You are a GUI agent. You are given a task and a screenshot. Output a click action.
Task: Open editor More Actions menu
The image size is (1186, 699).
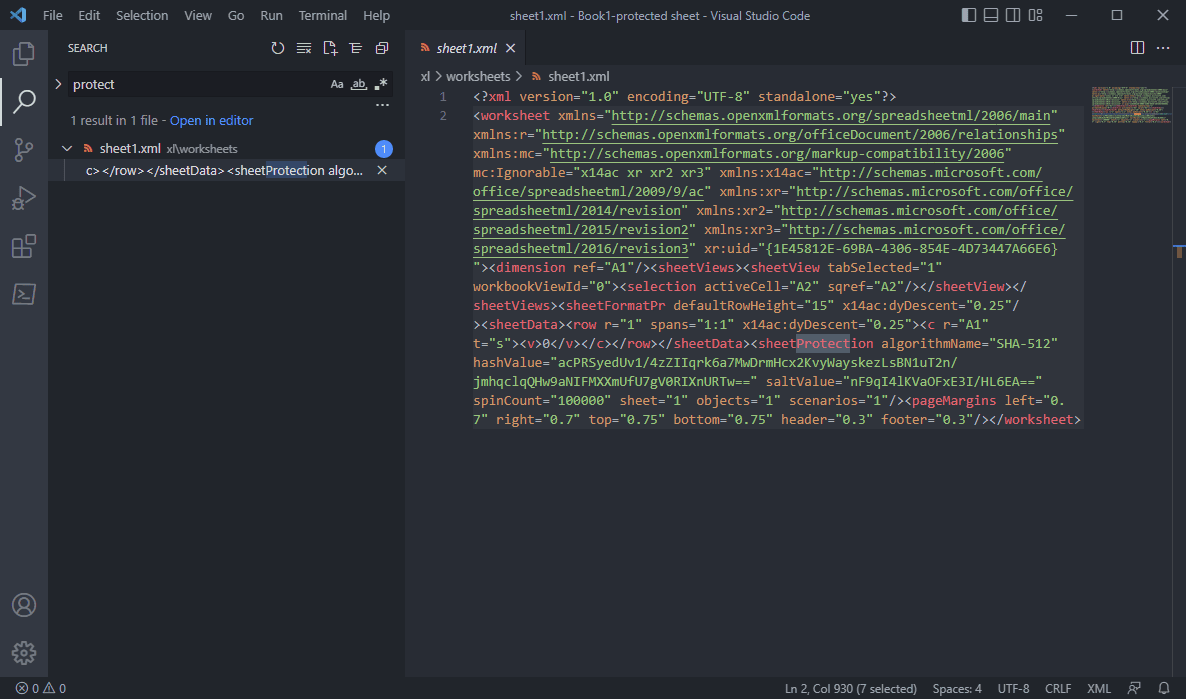(x=1163, y=48)
